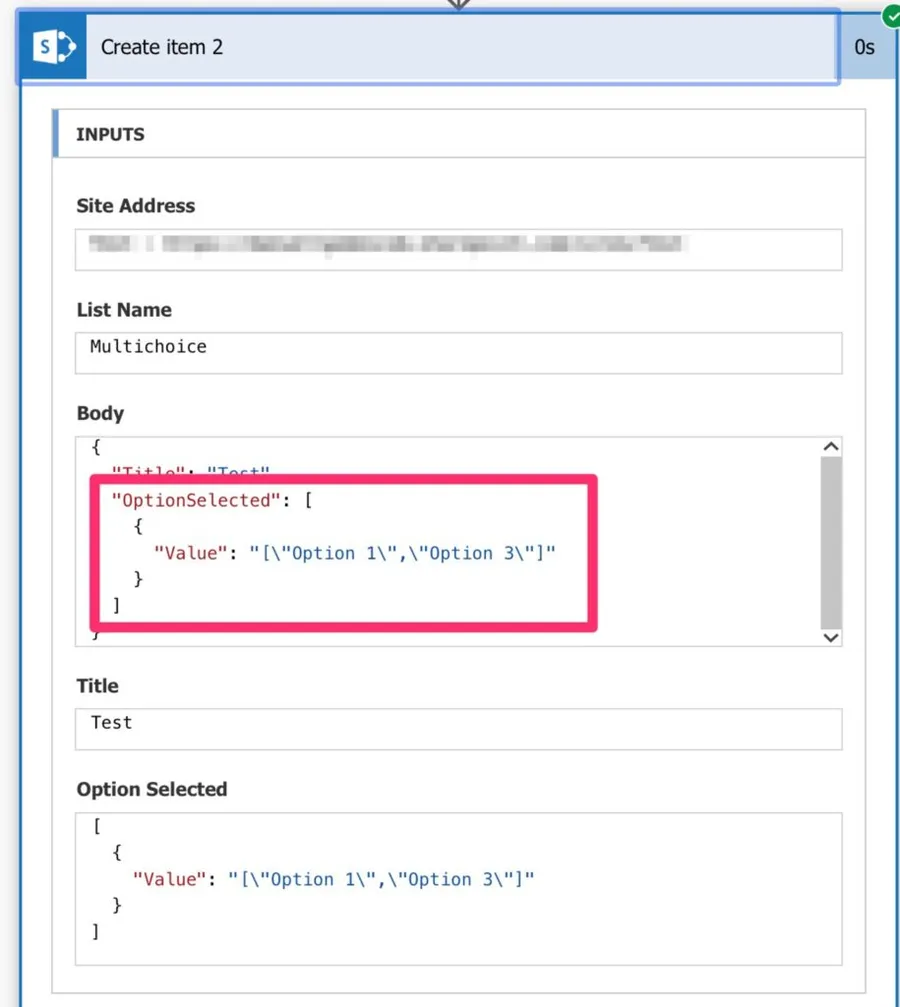The width and height of the screenshot is (900, 1007).
Task: Click the 0s duration label
Action: (x=864, y=47)
